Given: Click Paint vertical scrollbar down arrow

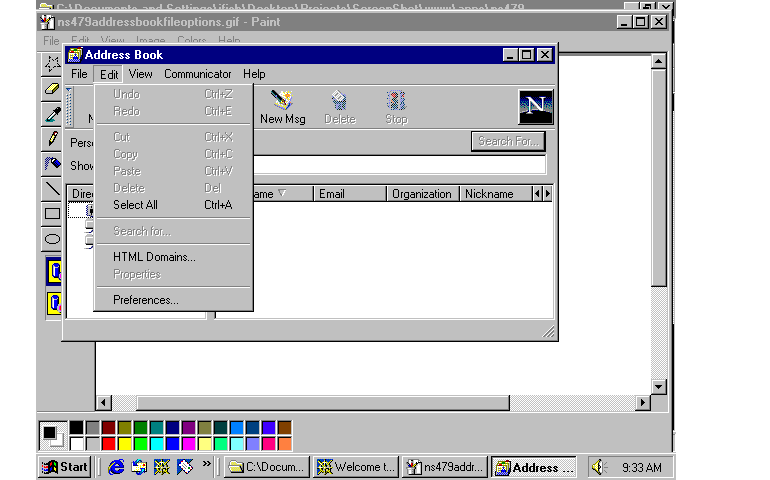Looking at the screenshot, I should point(659,387).
